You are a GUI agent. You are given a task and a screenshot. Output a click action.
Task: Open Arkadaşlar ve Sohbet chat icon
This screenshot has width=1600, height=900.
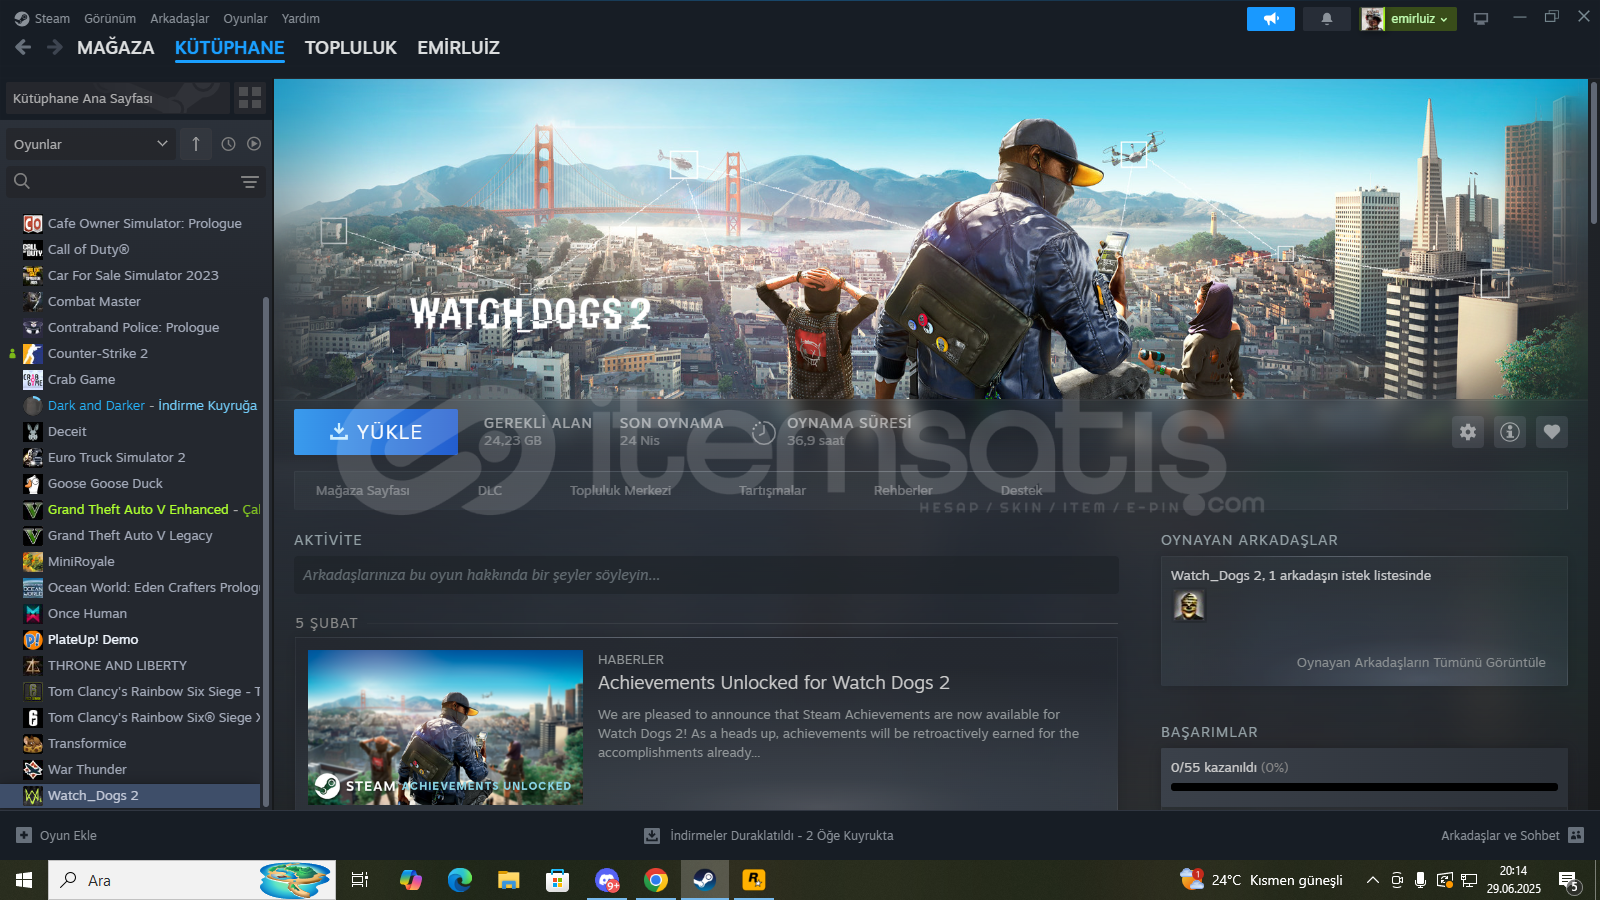[1576, 835]
